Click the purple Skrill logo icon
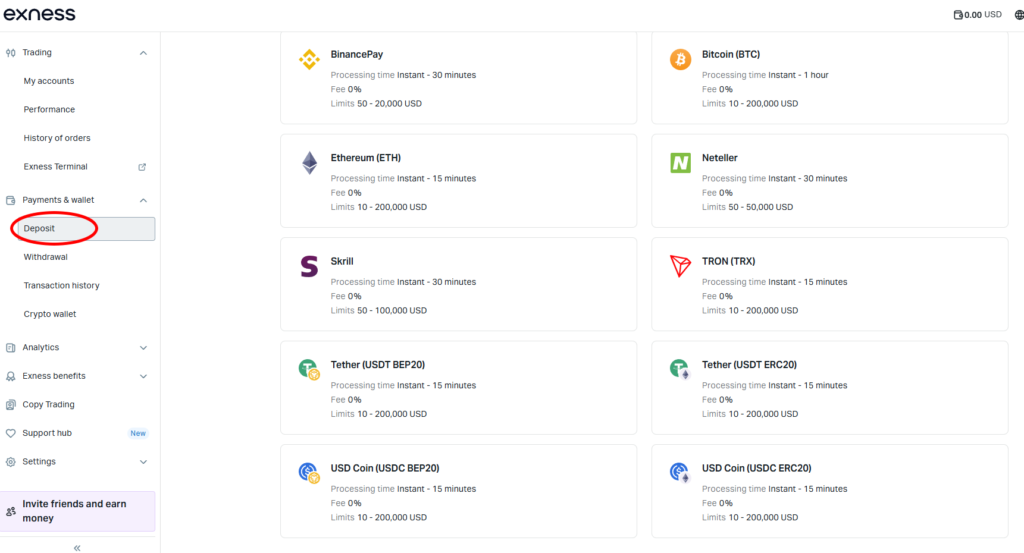The height and width of the screenshot is (553, 1024). click(309, 266)
